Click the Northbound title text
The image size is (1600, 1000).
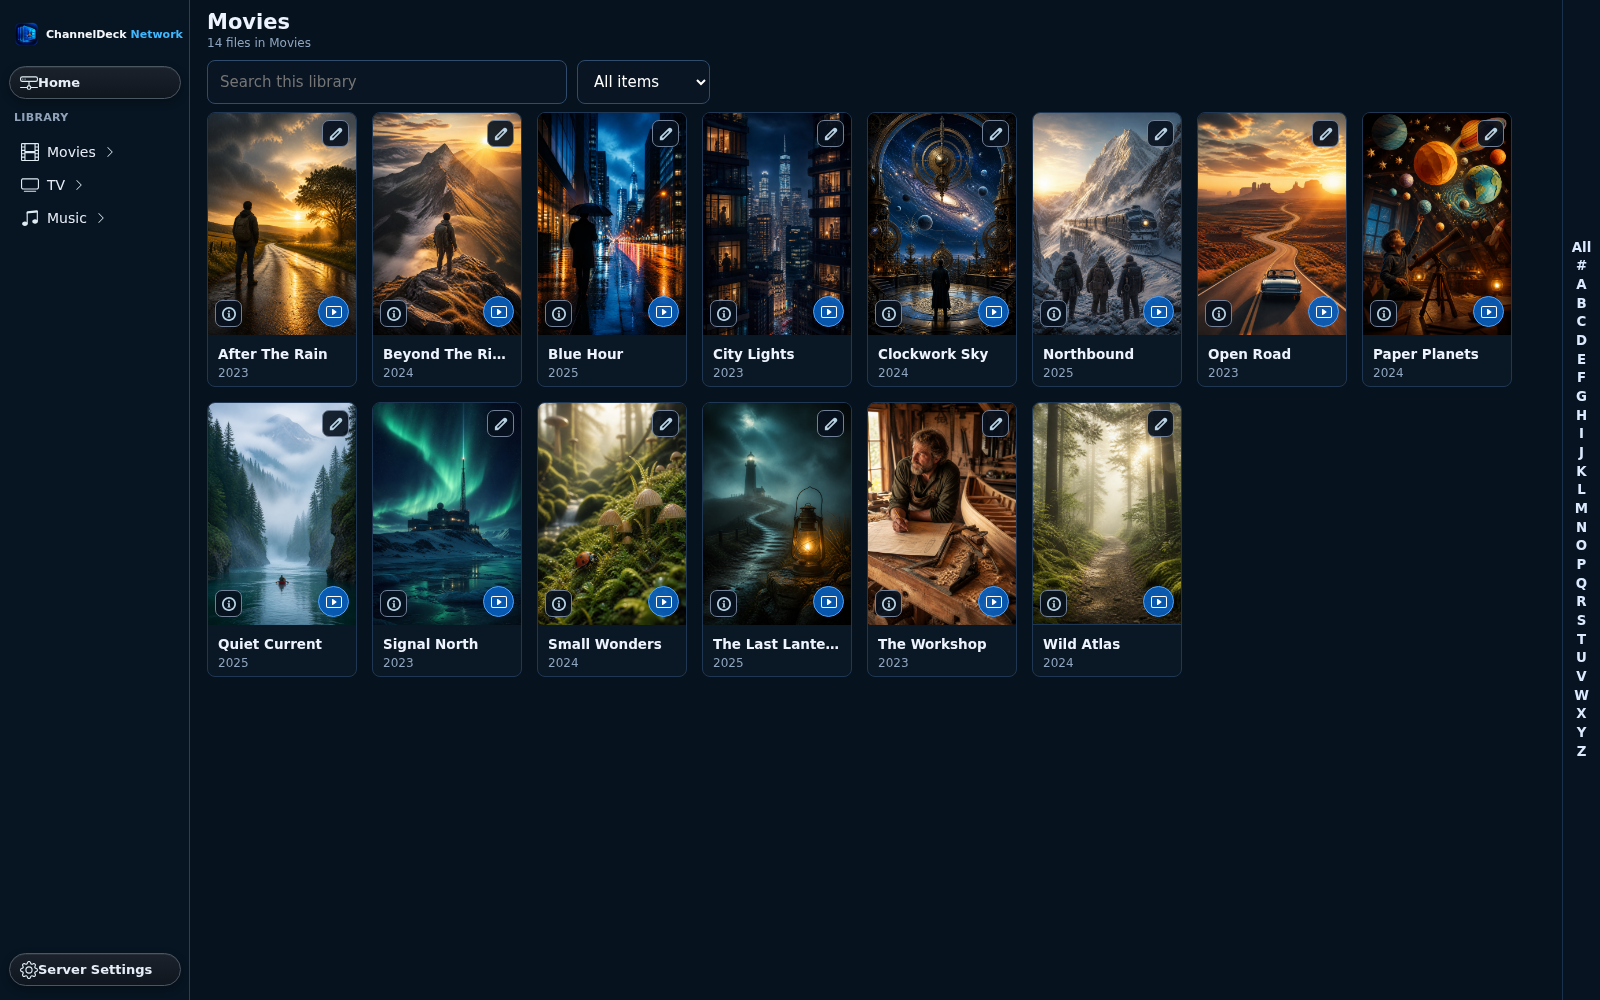(x=1088, y=354)
